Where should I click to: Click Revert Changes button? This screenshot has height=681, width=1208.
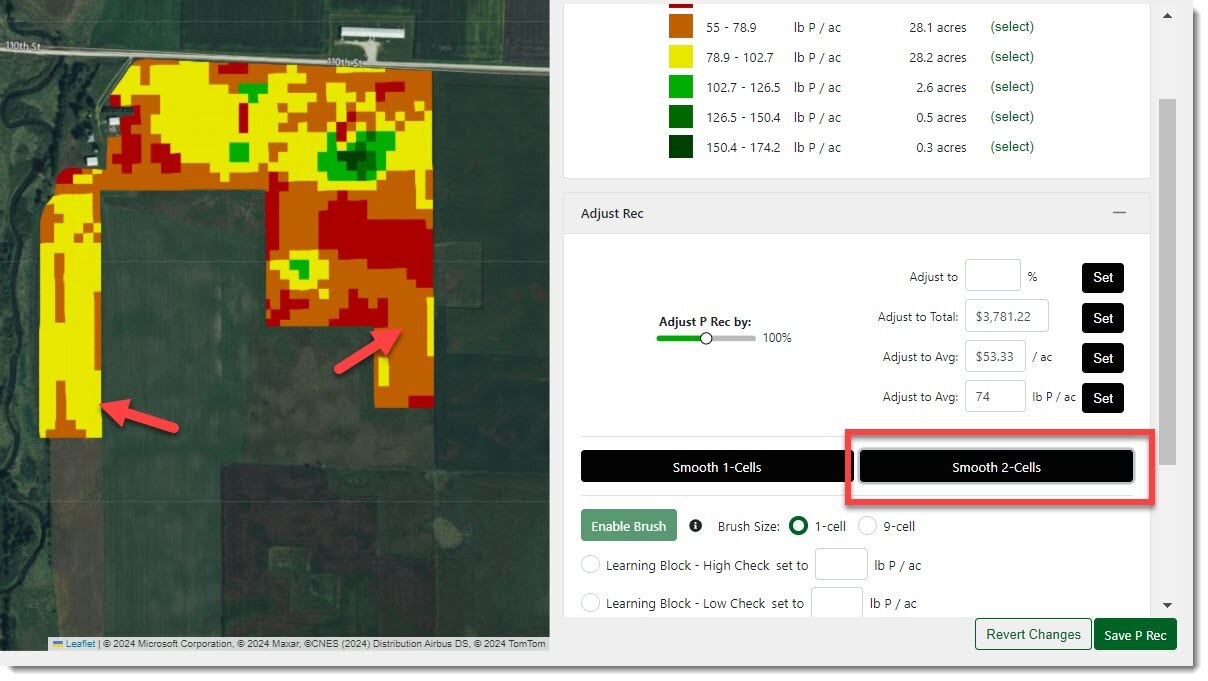pos(1033,635)
